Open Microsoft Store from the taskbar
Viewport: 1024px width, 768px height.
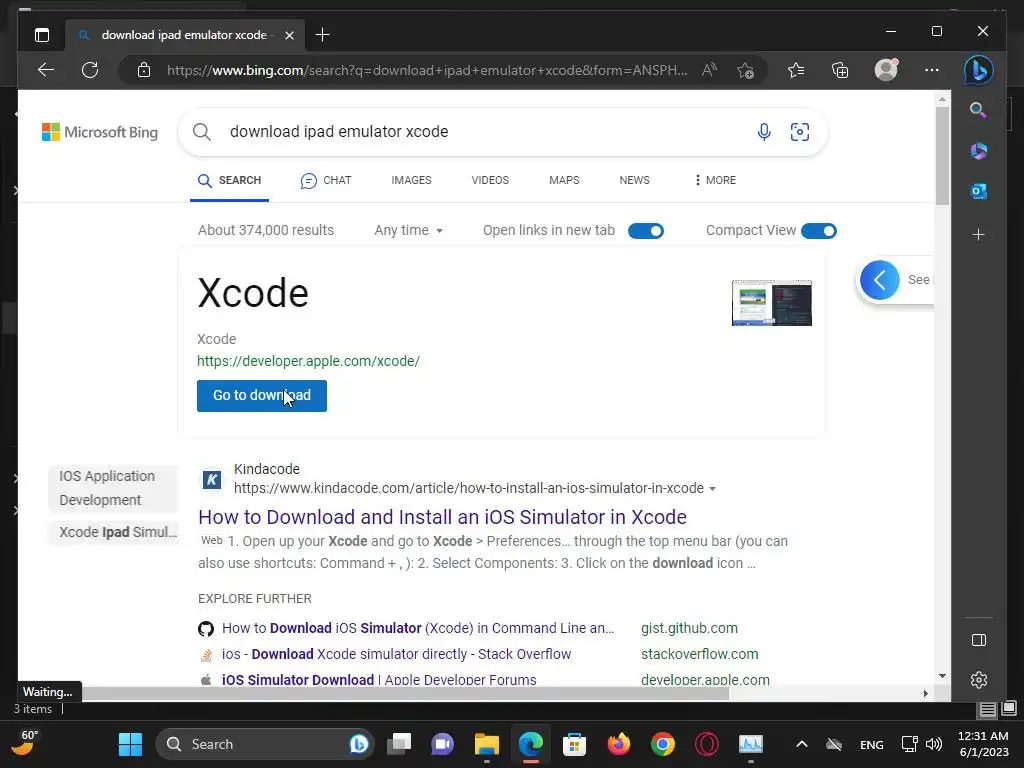(575, 744)
